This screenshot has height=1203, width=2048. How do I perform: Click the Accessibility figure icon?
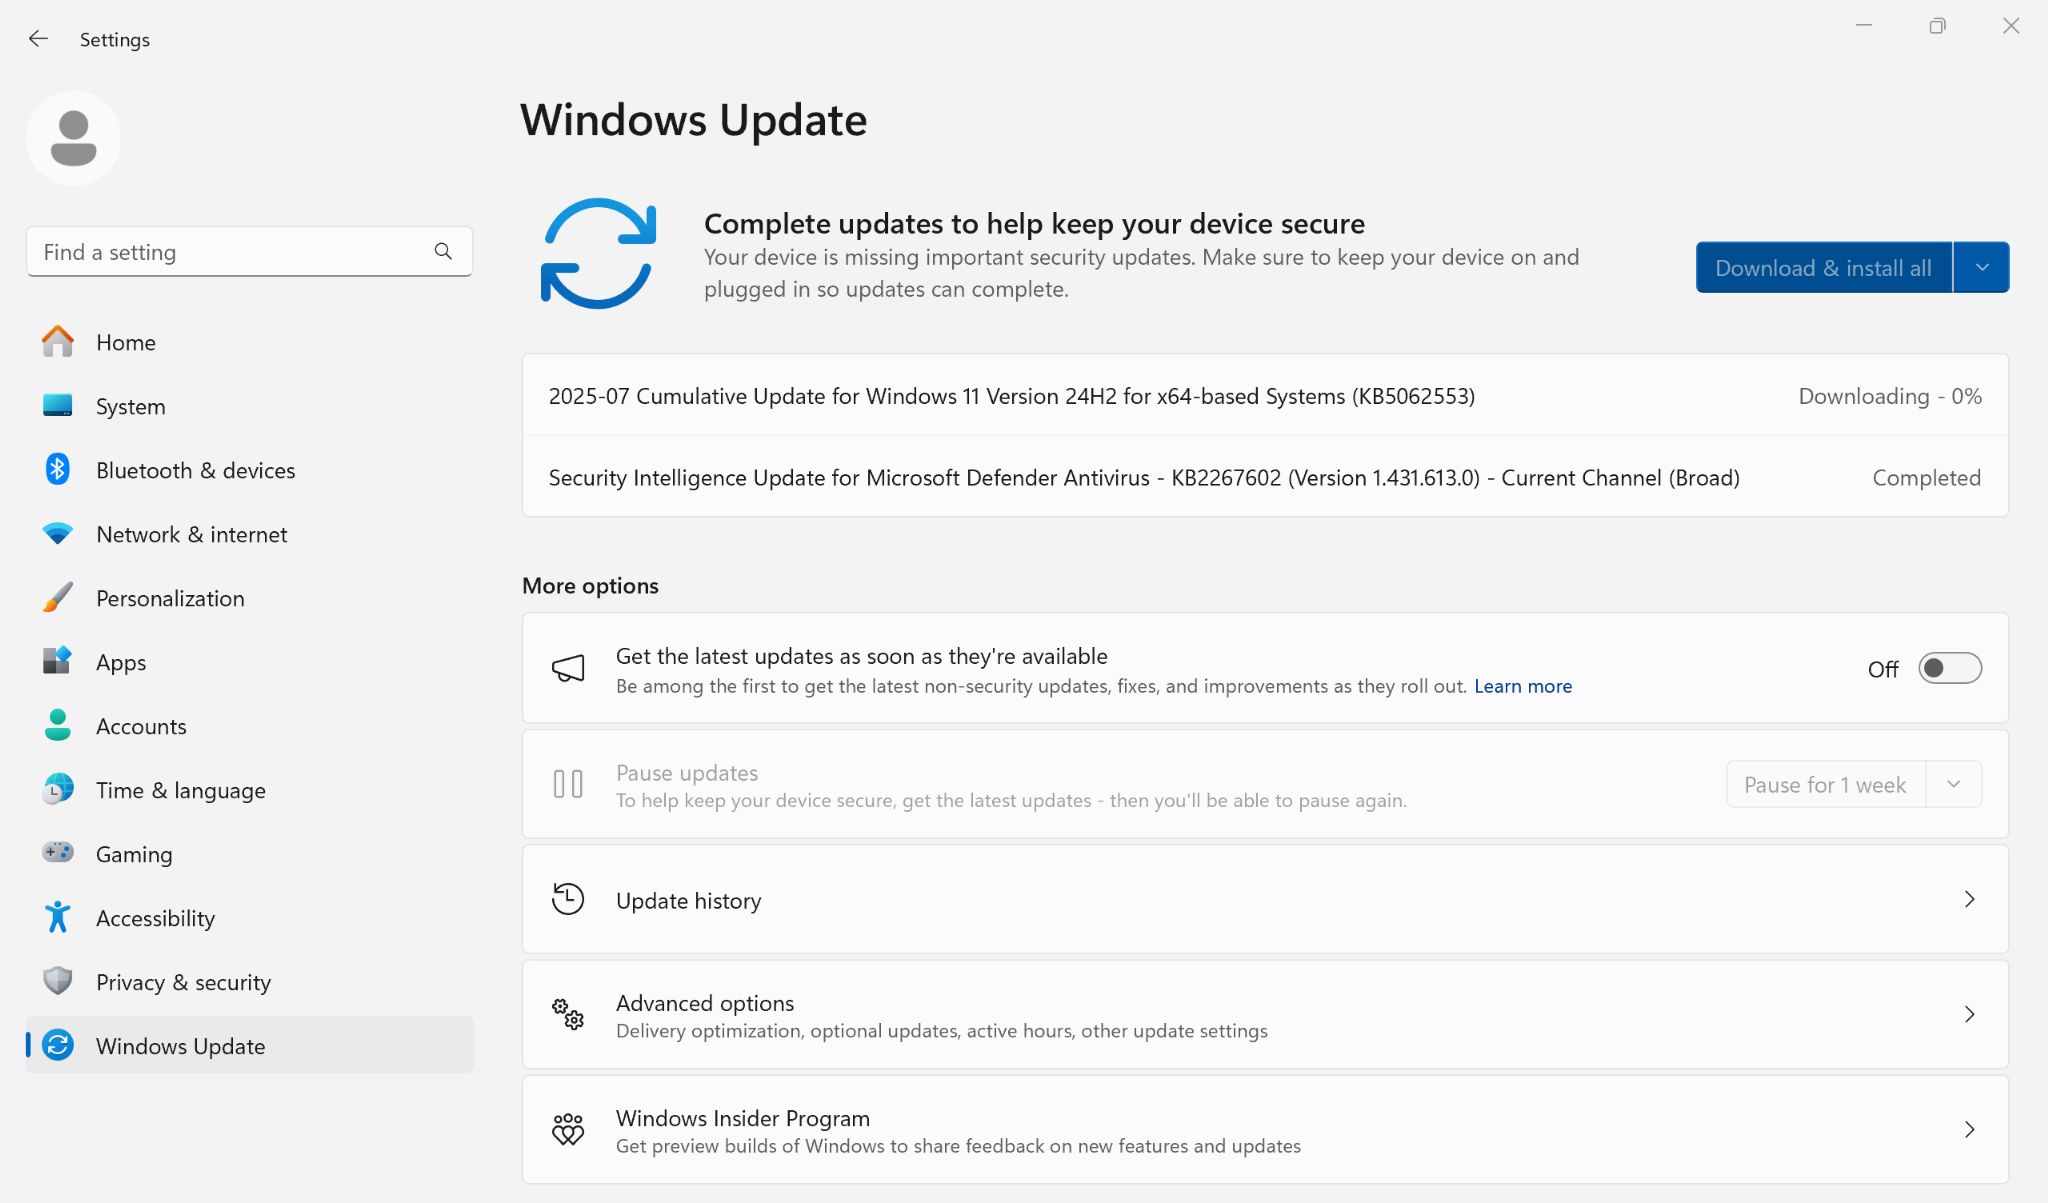pyautogui.click(x=58, y=917)
